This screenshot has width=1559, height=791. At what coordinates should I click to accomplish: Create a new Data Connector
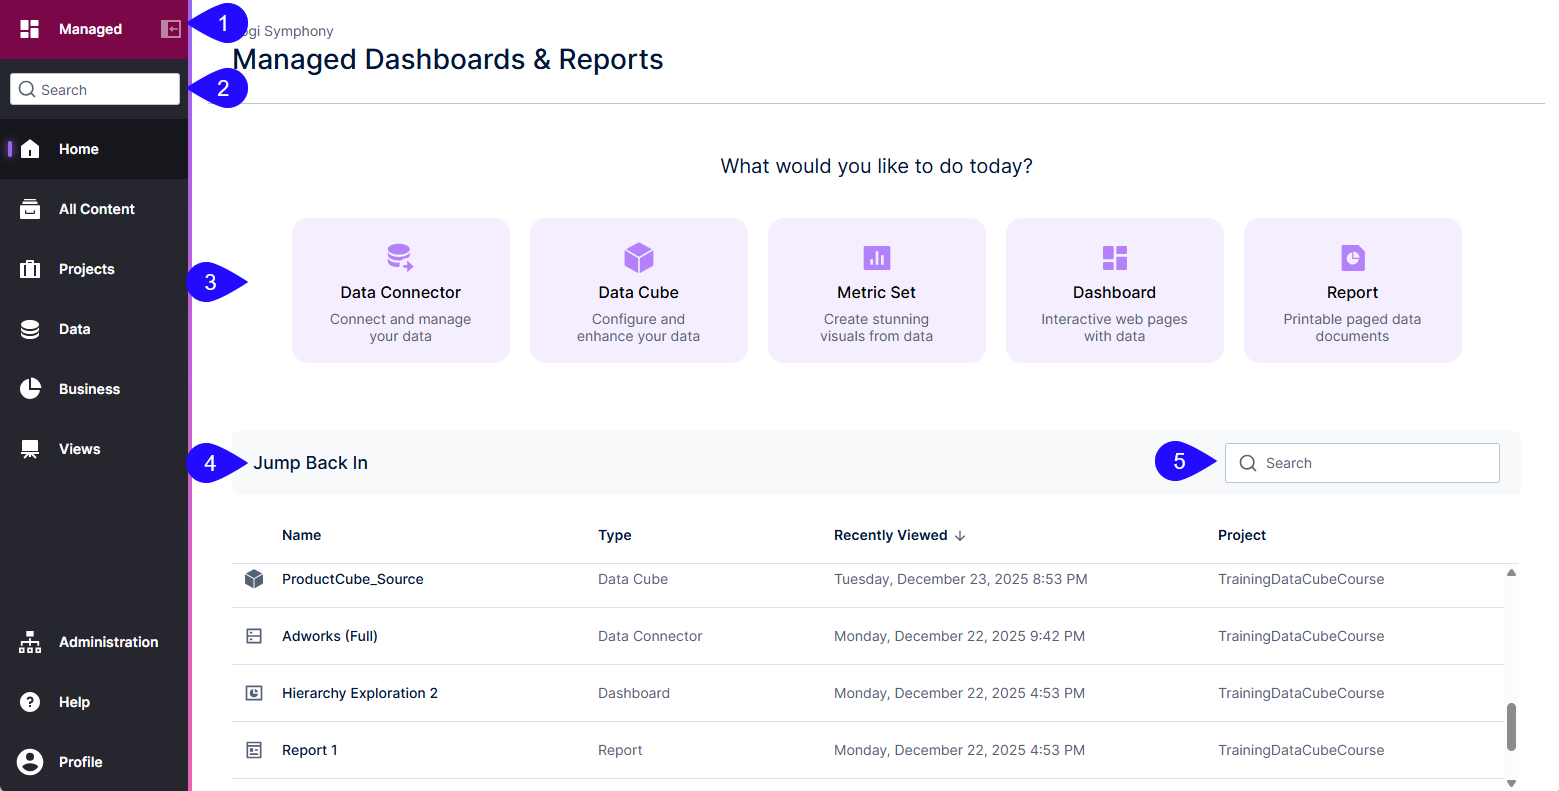(400, 290)
